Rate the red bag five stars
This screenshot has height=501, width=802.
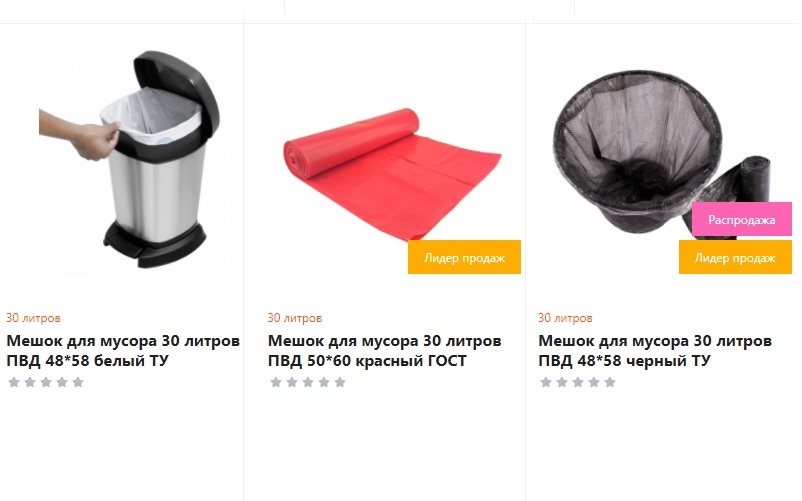(340, 382)
